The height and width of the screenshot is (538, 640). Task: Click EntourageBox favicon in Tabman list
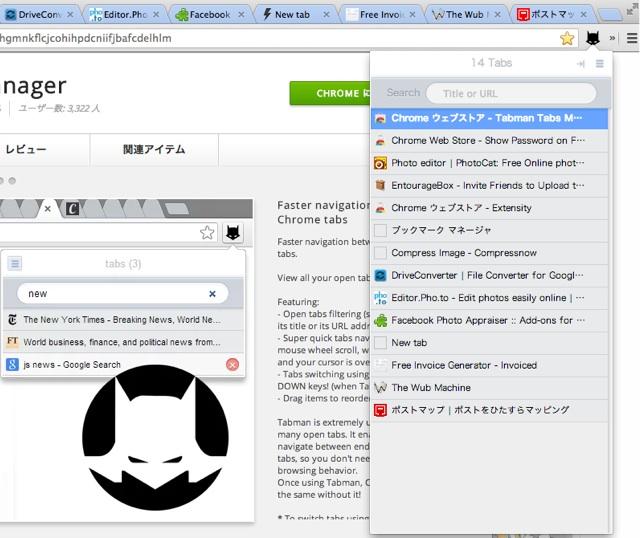(380, 186)
